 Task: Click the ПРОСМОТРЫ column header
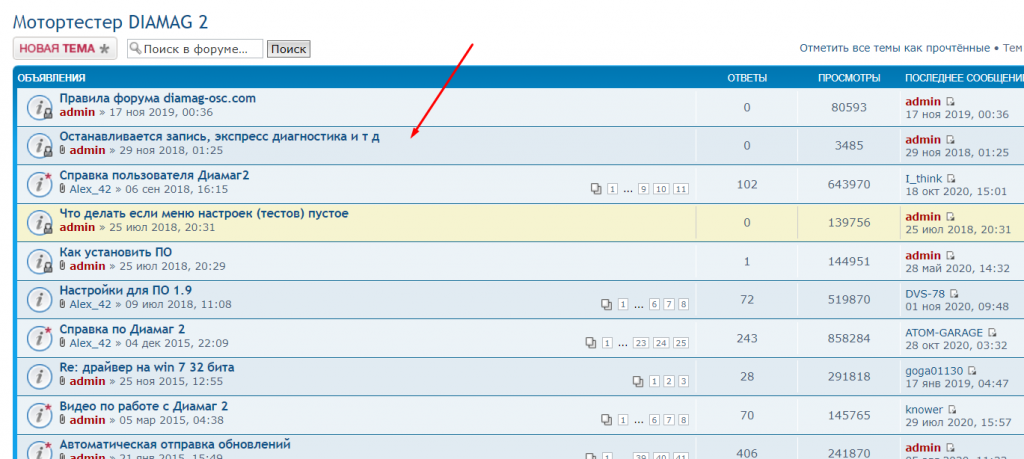pyautogui.click(x=849, y=78)
